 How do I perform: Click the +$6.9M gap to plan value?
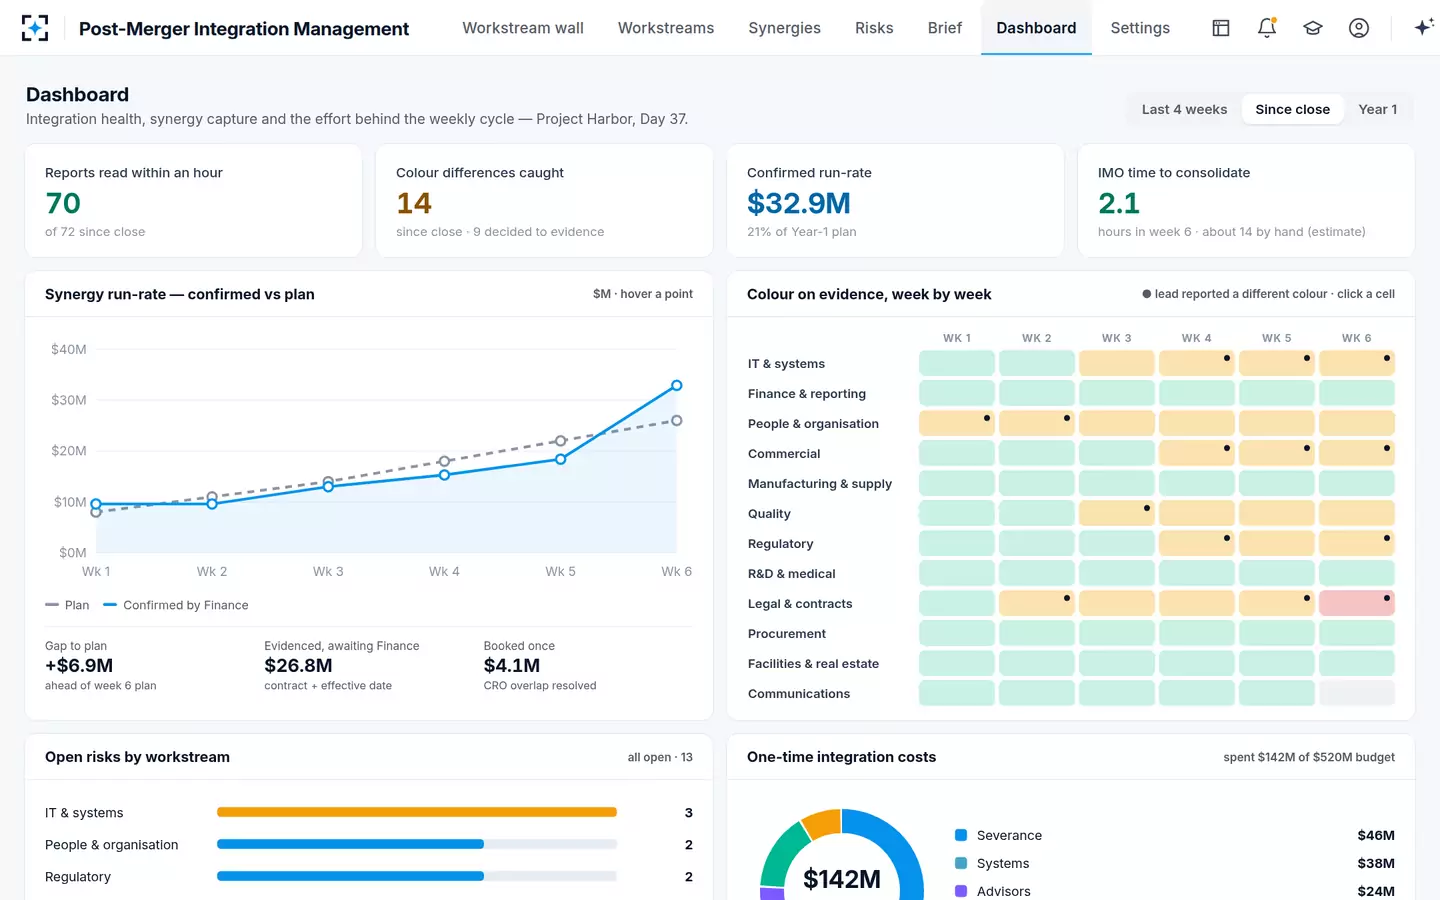click(x=79, y=665)
